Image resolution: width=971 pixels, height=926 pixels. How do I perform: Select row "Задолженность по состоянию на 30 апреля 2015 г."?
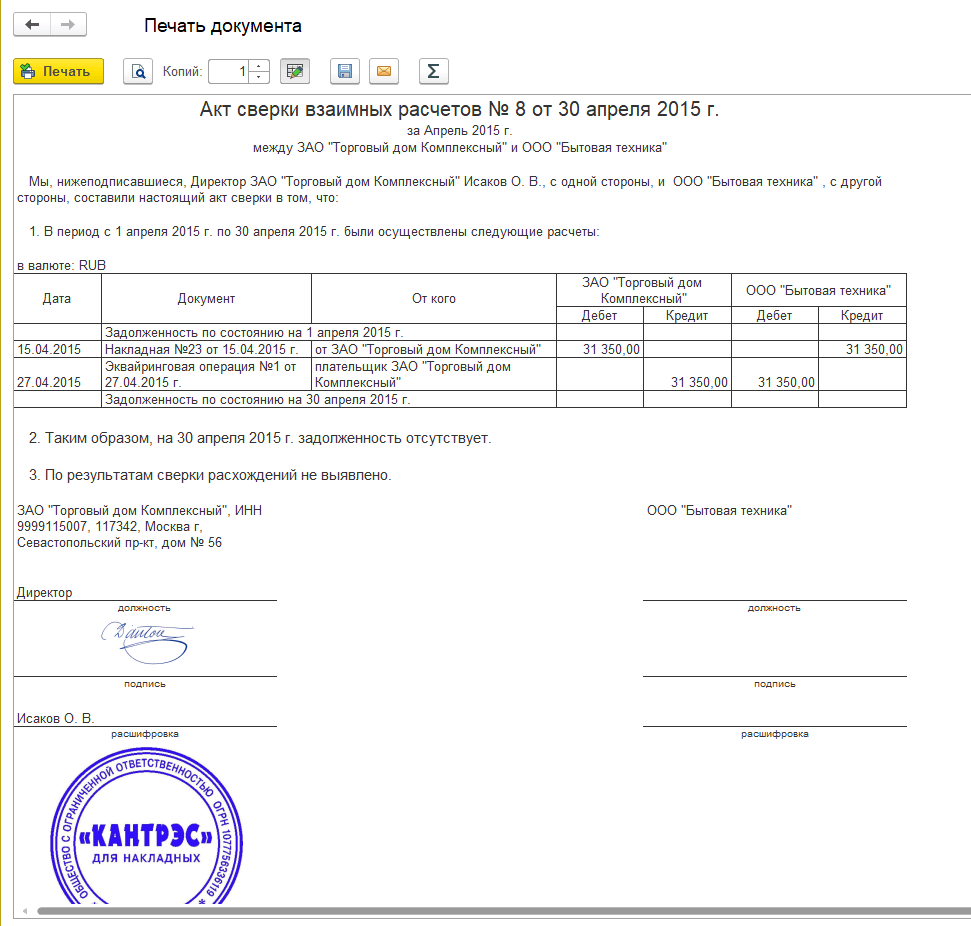click(x=328, y=400)
